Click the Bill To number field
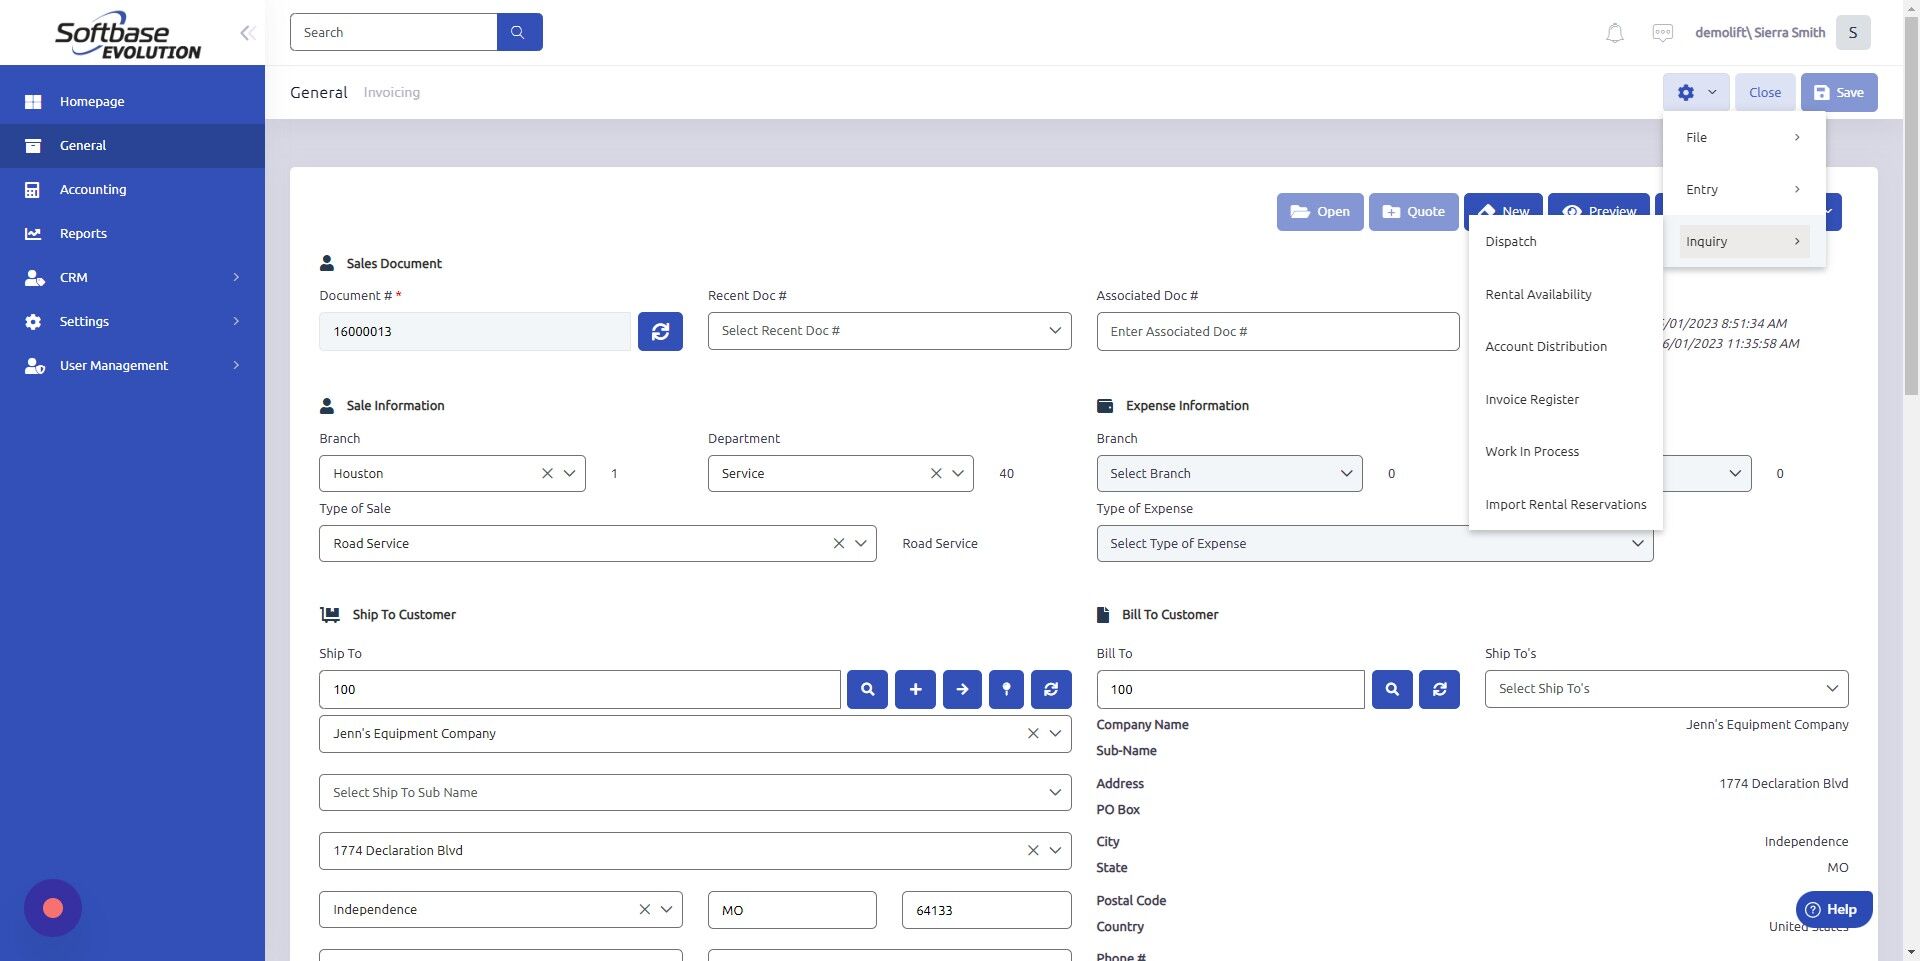The height and width of the screenshot is (961, 1920). [x=1230, y=689]
